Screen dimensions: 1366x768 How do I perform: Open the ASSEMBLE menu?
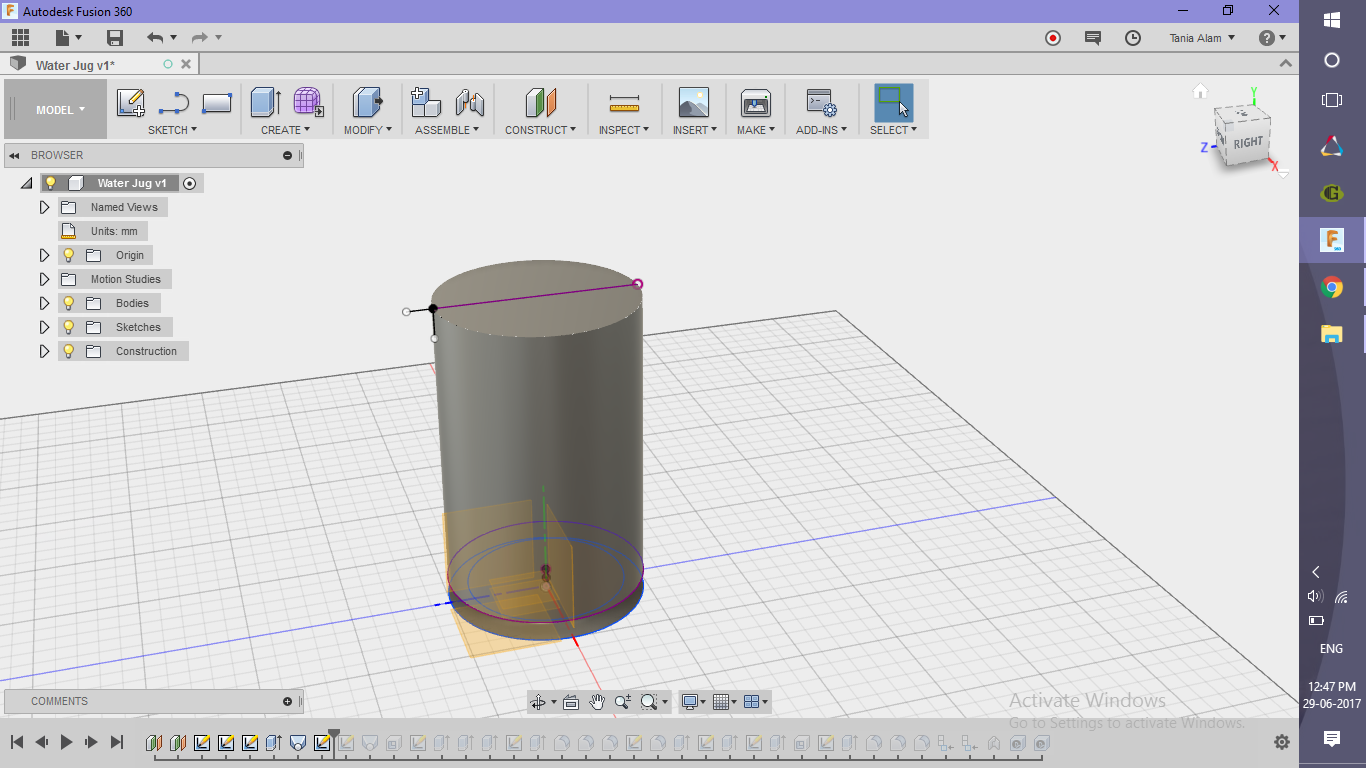pyautogui.click(x=447, y=130)
